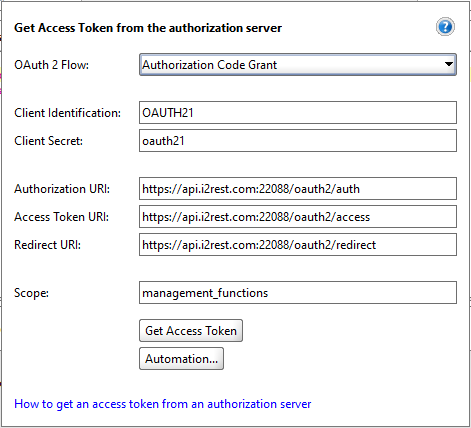
Task: Select the Redirect URI text box
Action: pyautogui.click(x=298, y=245)
